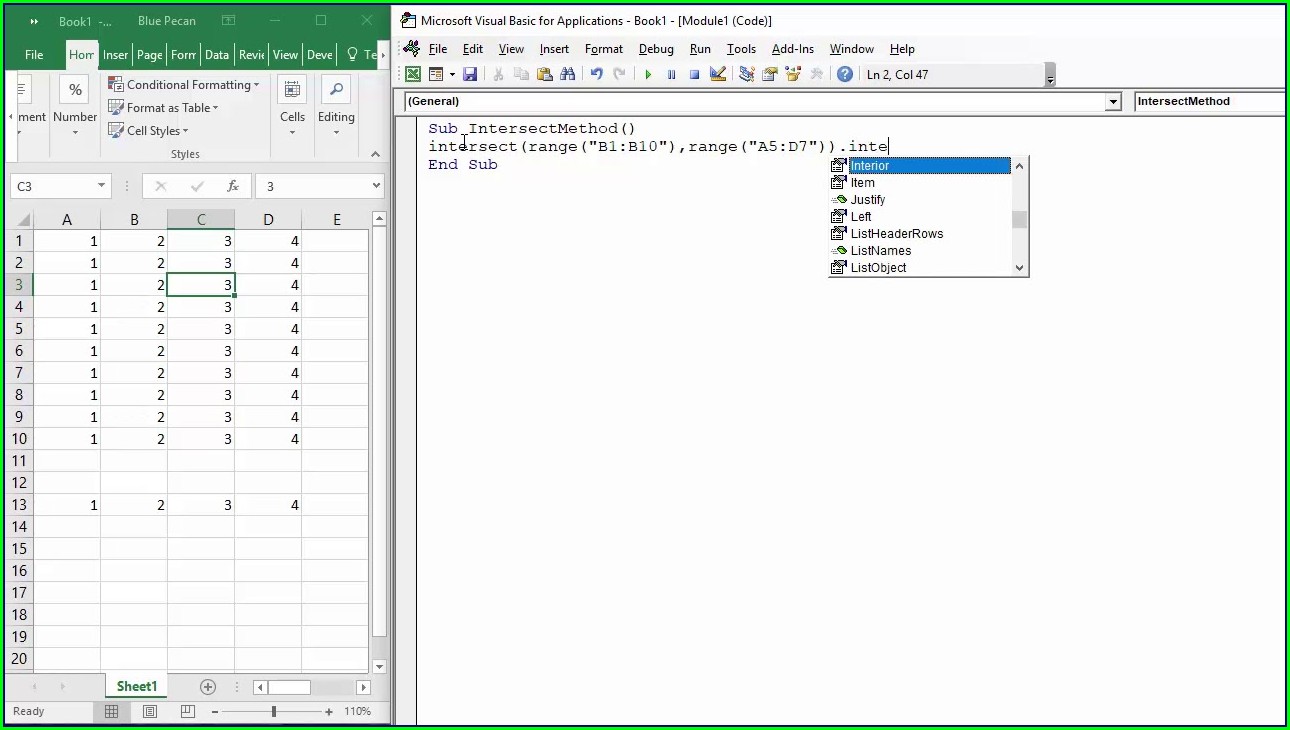Image resolution: width=1290 pixels, height=730 pixels.
Task: Click the Insert Function fx icon
Action: (232, 186)
